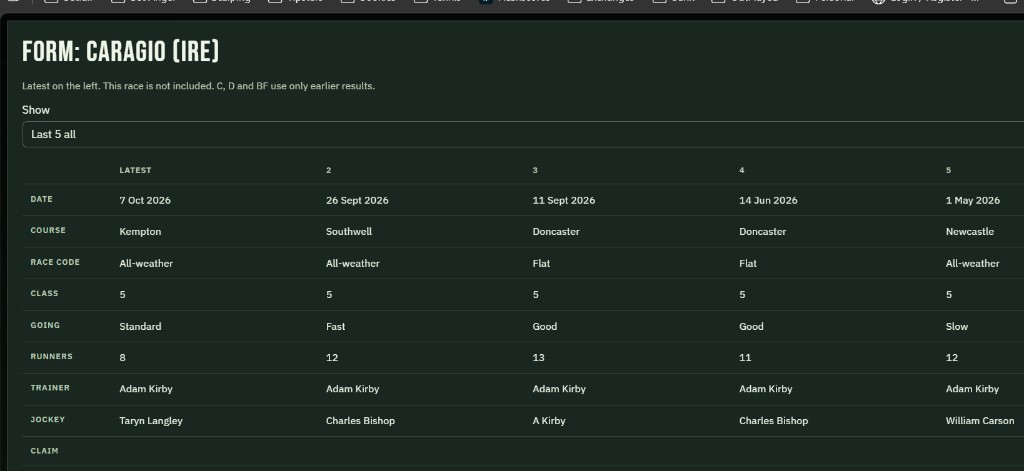Screen dimensions: 1024x471
Task: Click the JOCKEY row label
Action: pos(48,419)
